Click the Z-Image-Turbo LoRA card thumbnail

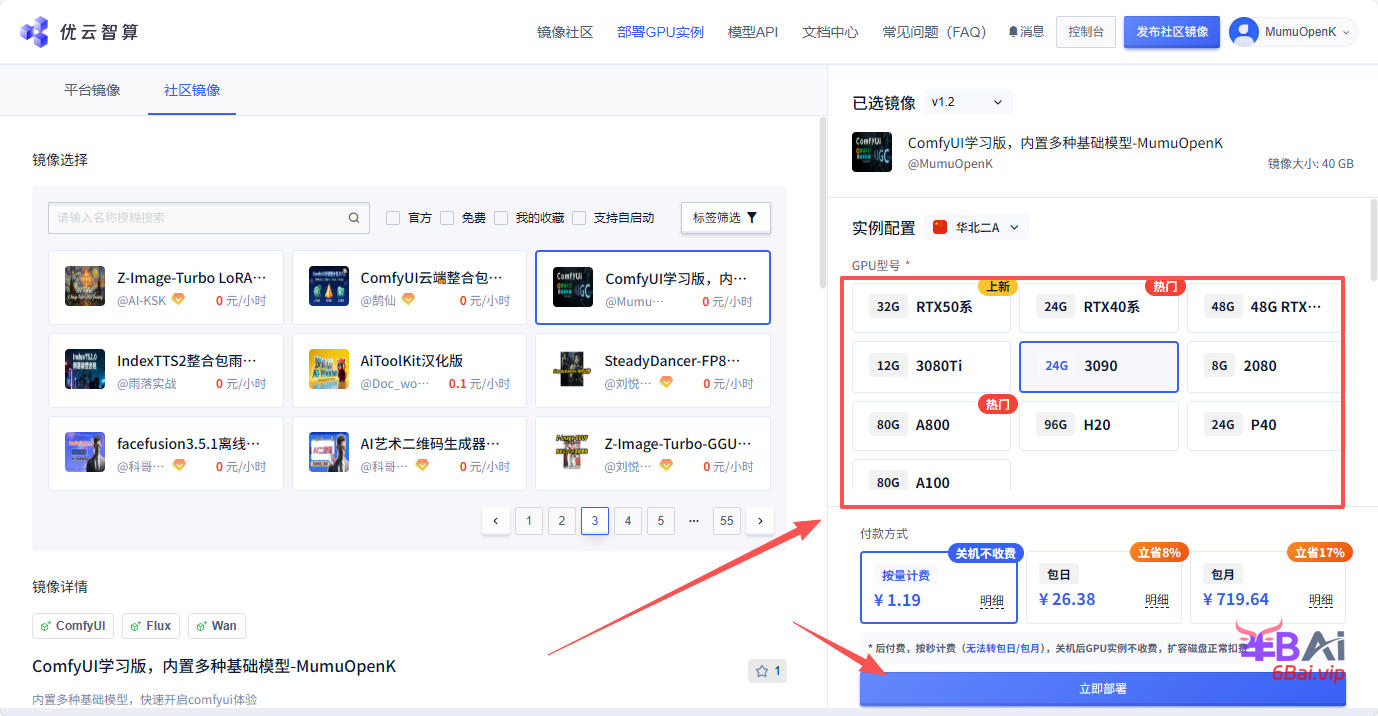[x=85, y=287]
